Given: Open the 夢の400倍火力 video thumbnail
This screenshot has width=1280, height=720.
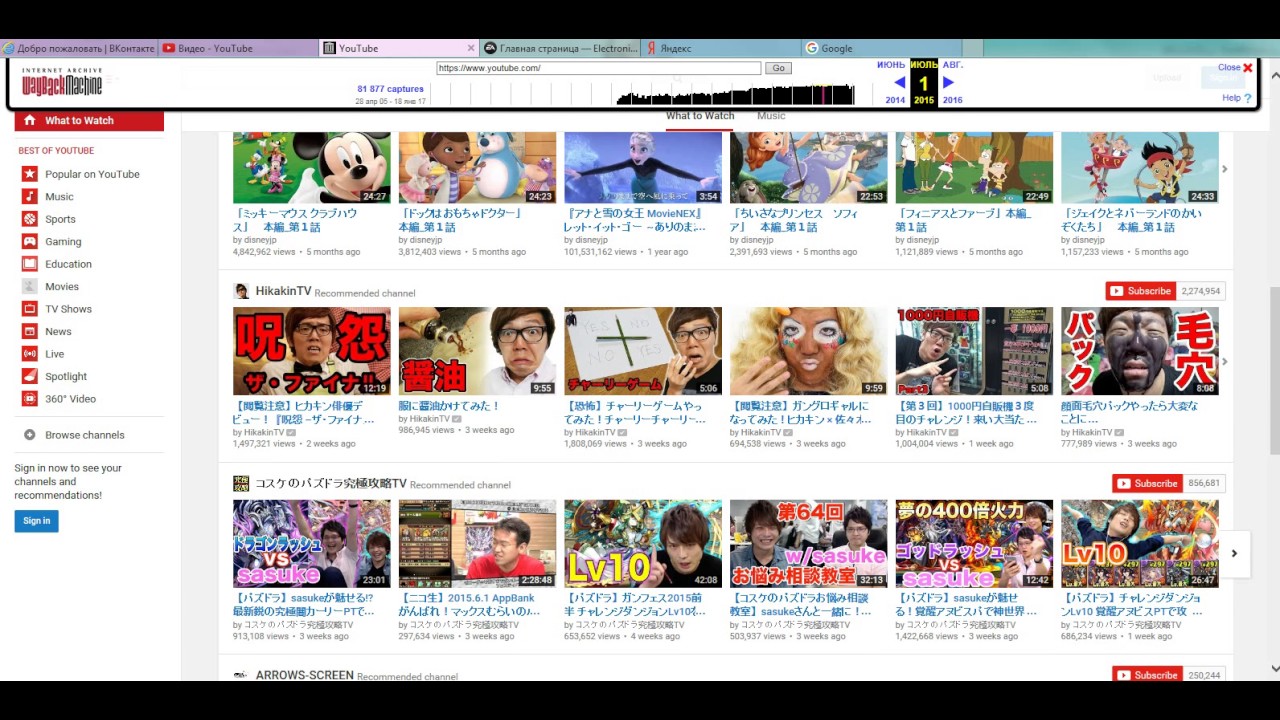Looking at the screenshot, I should [x=974, y=544].
